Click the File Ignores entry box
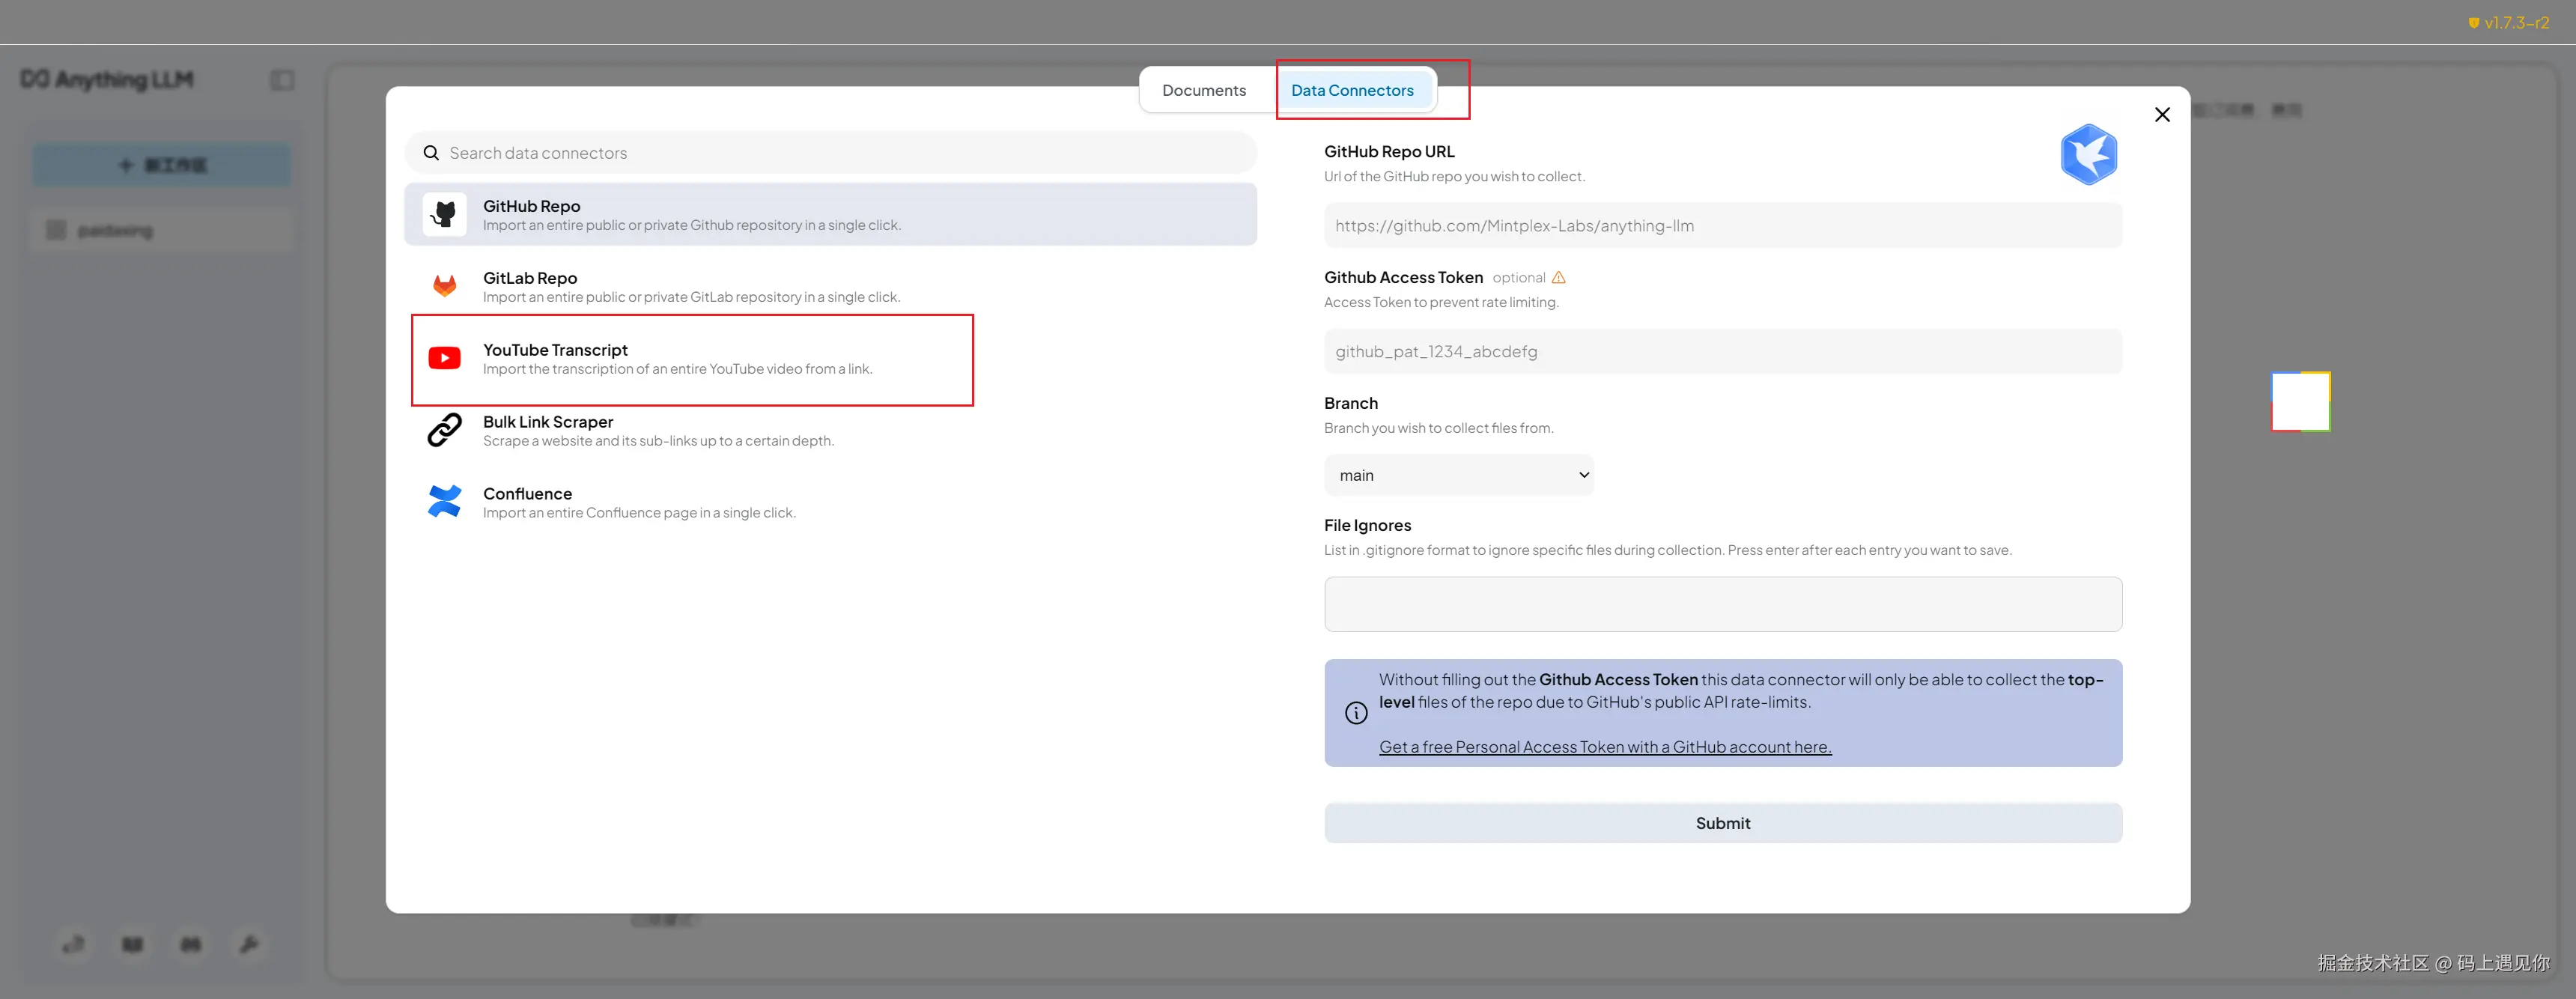The height and width of the screenshot is (999, 2576). point(1722,604)
